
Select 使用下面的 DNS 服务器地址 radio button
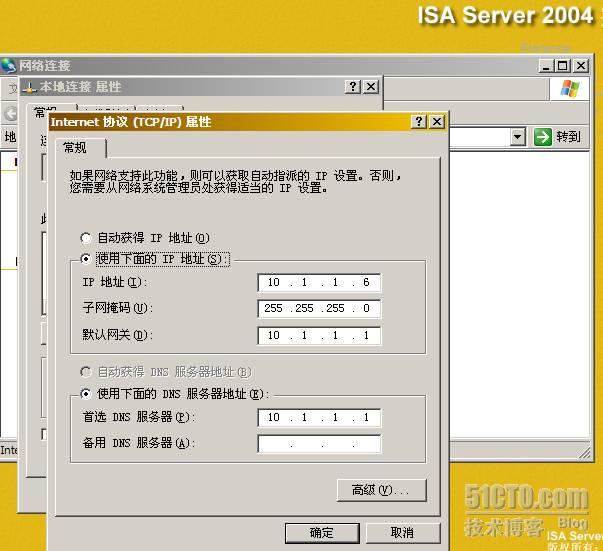coord(86,393)
